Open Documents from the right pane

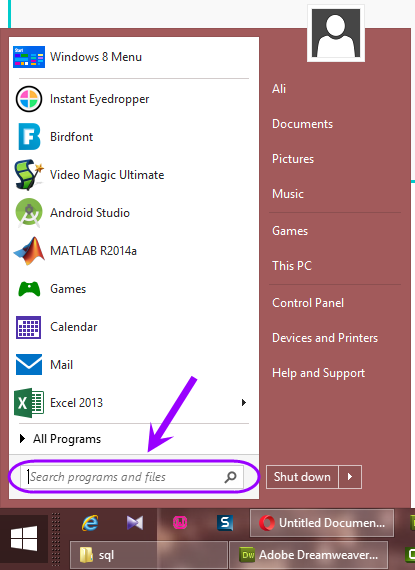tap(302, 124)
